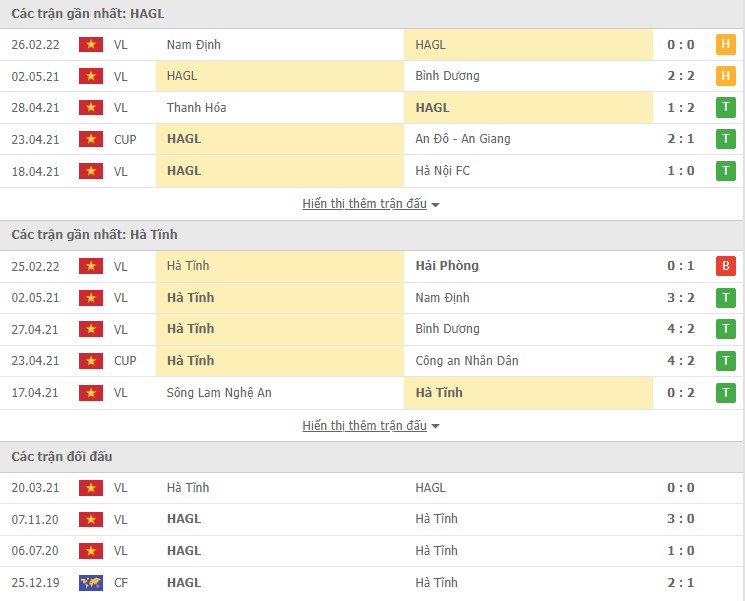The height and width of the screenshot is (601, 745).
Task: Open the An Đô - An Giang team link
Action: (x=462, y=139)
